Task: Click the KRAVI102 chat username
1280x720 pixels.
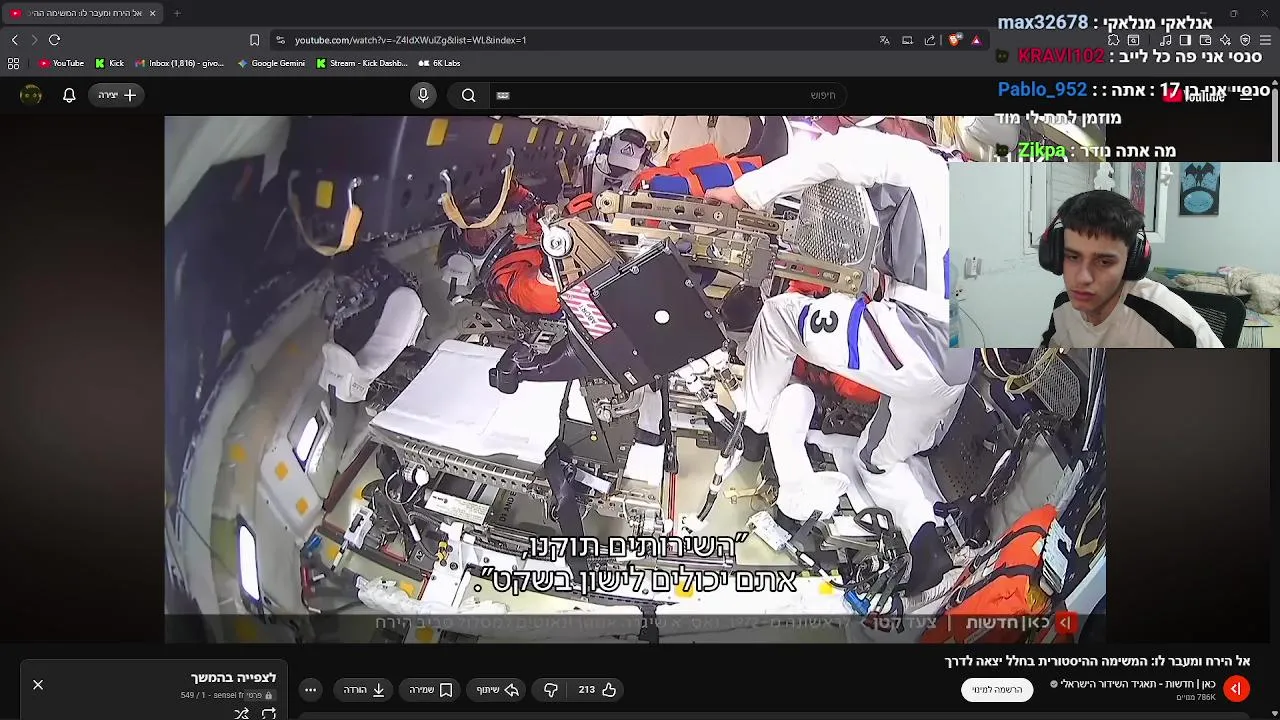Action: 1061,56
